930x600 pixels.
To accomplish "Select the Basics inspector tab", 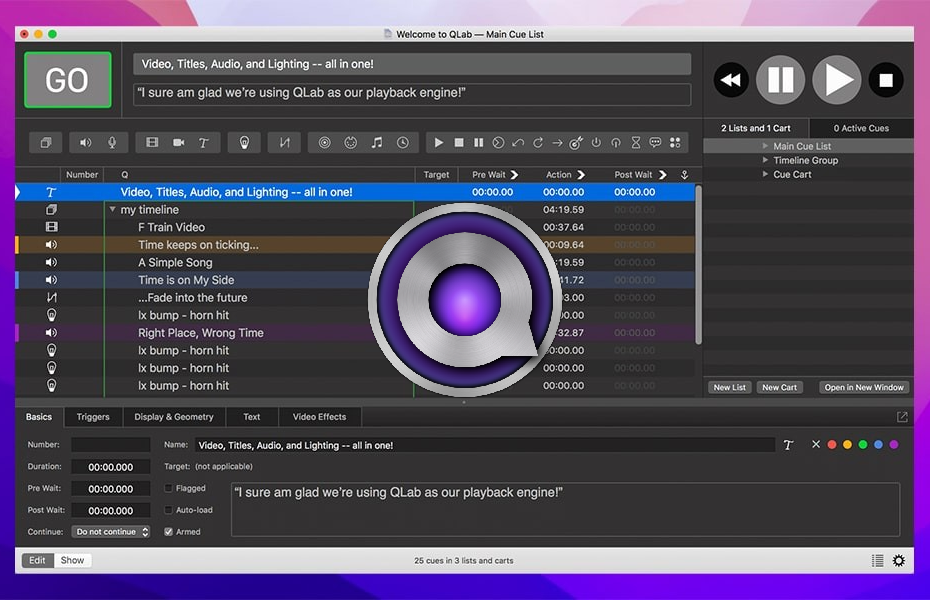I will pos(39,417).
